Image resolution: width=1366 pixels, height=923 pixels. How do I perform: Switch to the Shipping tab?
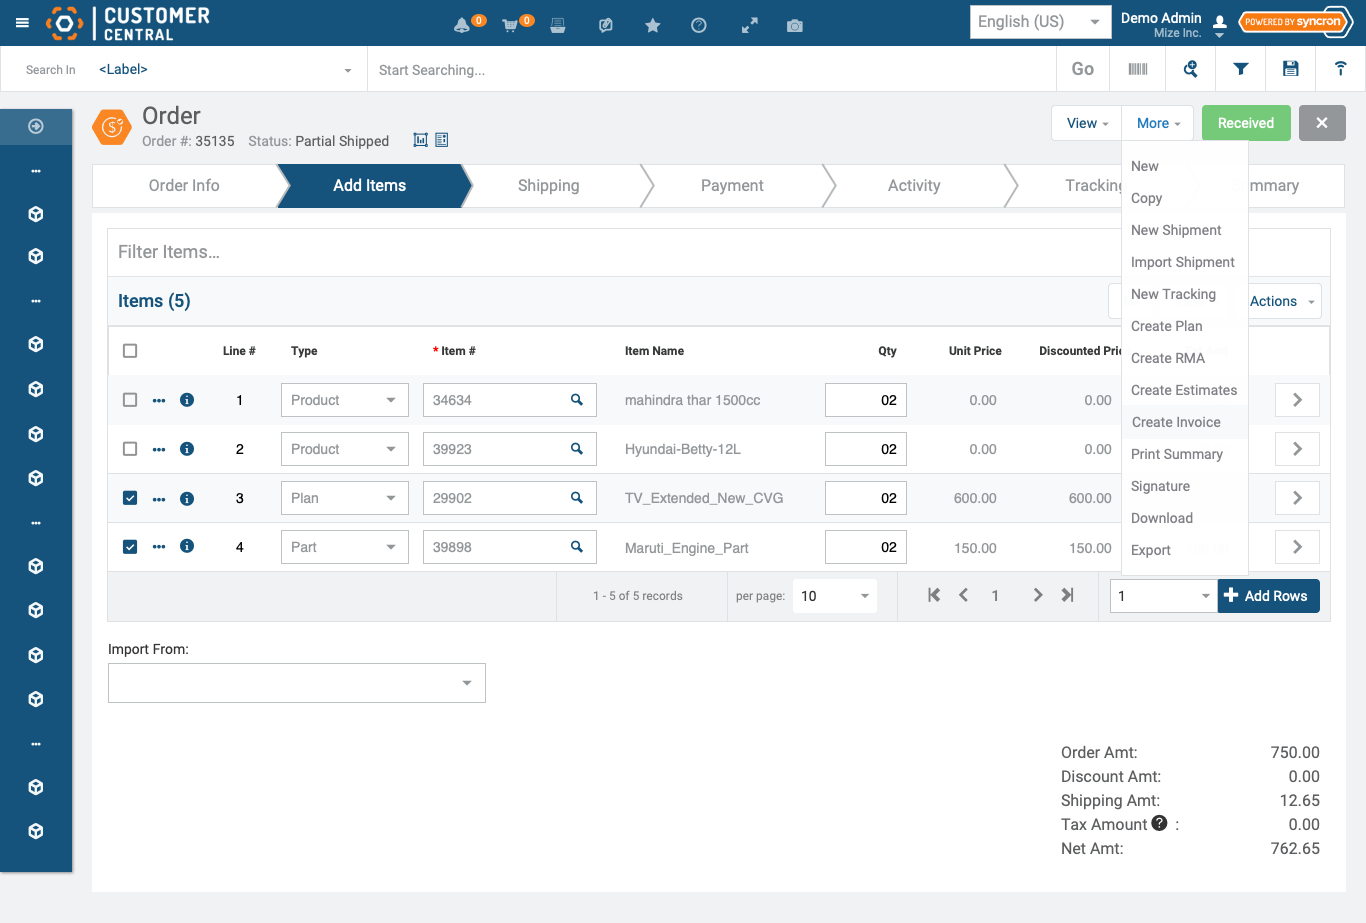click(549, 186)
